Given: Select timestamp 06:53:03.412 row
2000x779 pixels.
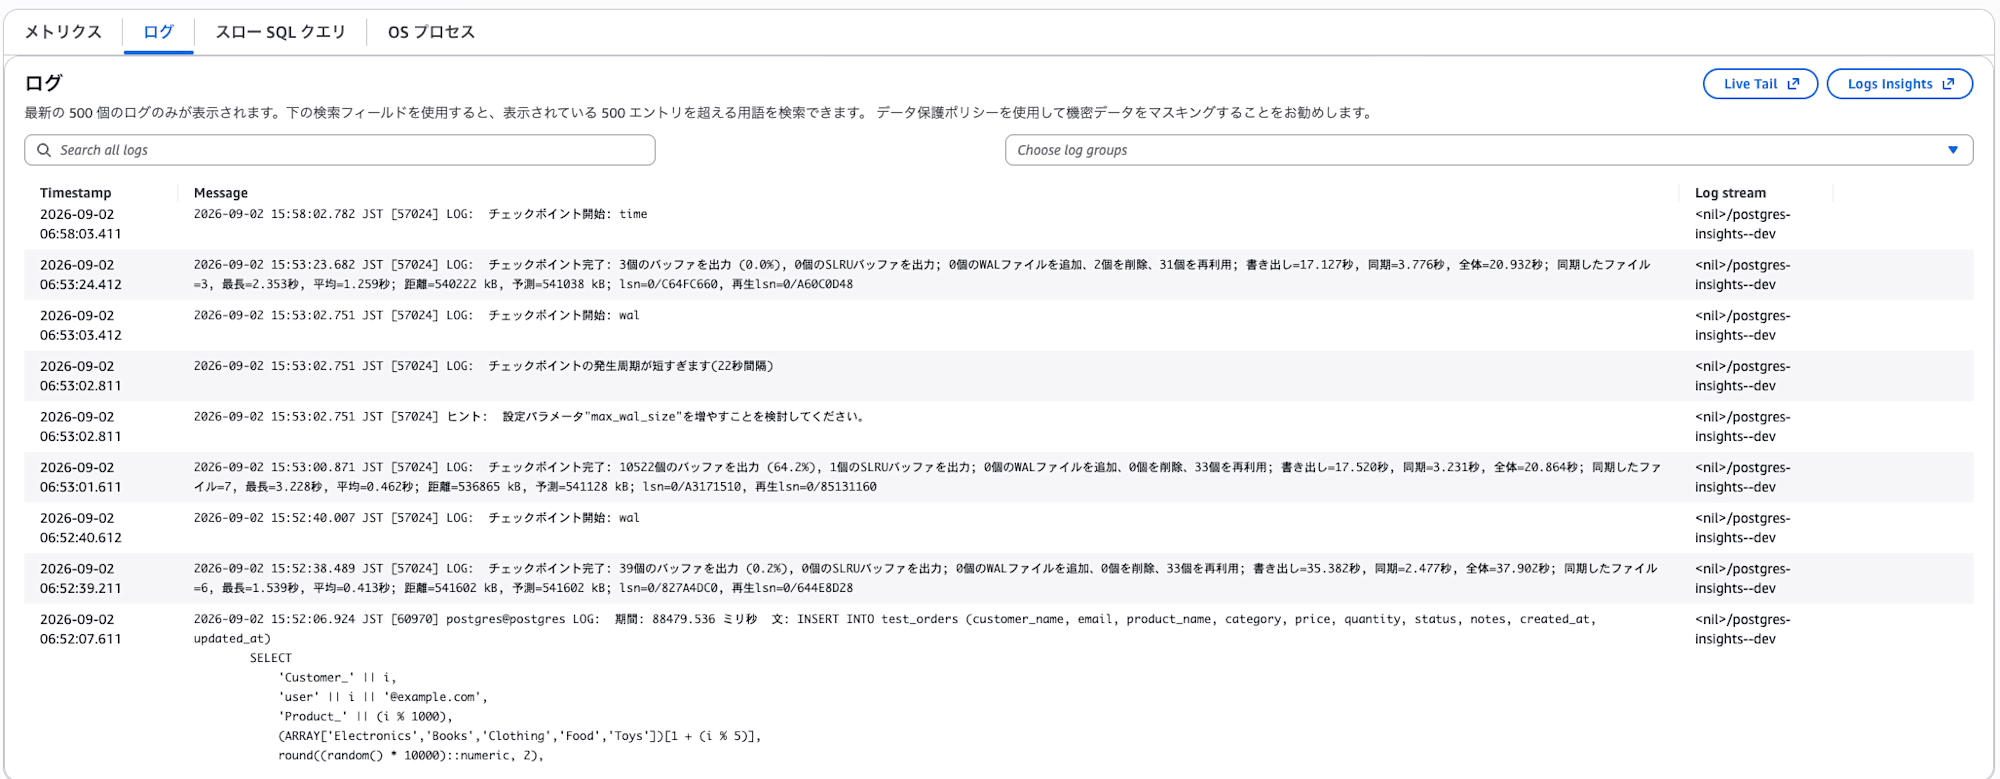Looking at the screenshot, I should pyautogui.click(x=81, y=325).
